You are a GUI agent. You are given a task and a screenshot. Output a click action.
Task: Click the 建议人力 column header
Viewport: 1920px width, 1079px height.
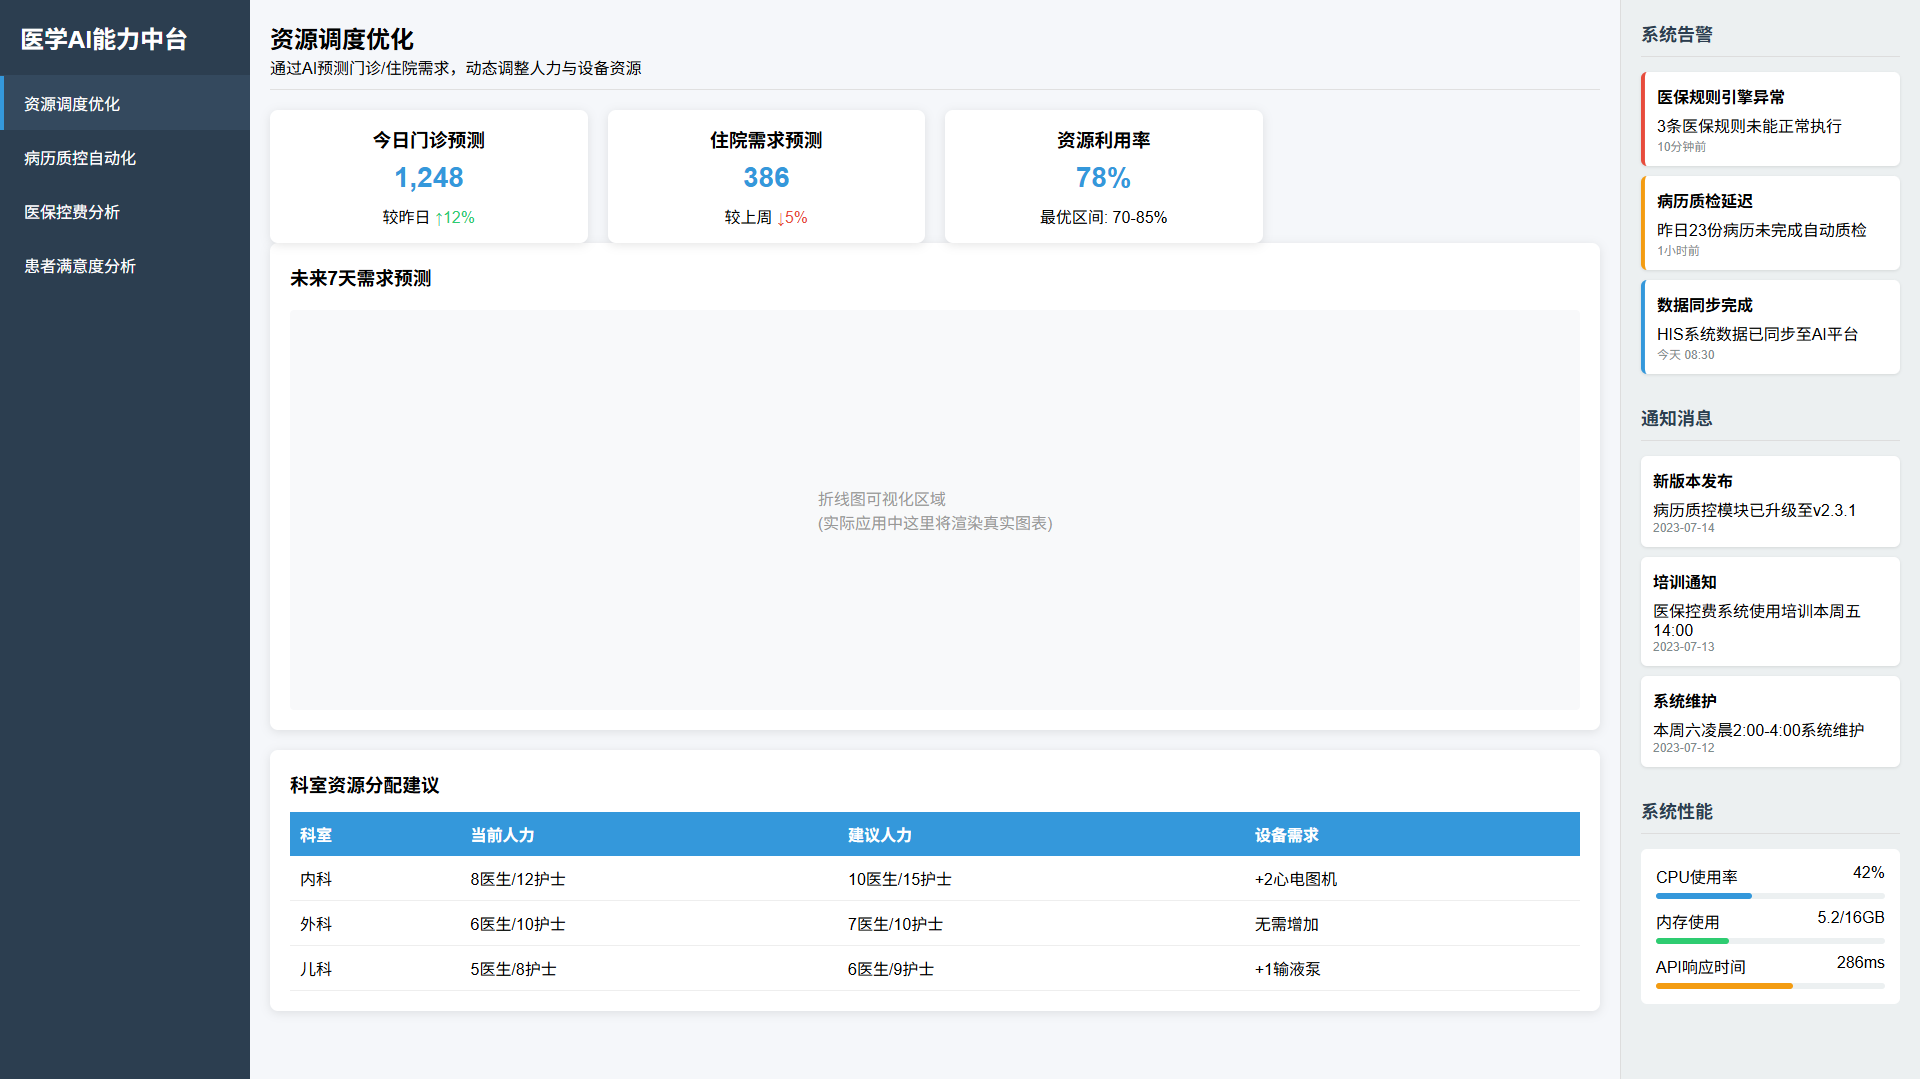point(880,835)
